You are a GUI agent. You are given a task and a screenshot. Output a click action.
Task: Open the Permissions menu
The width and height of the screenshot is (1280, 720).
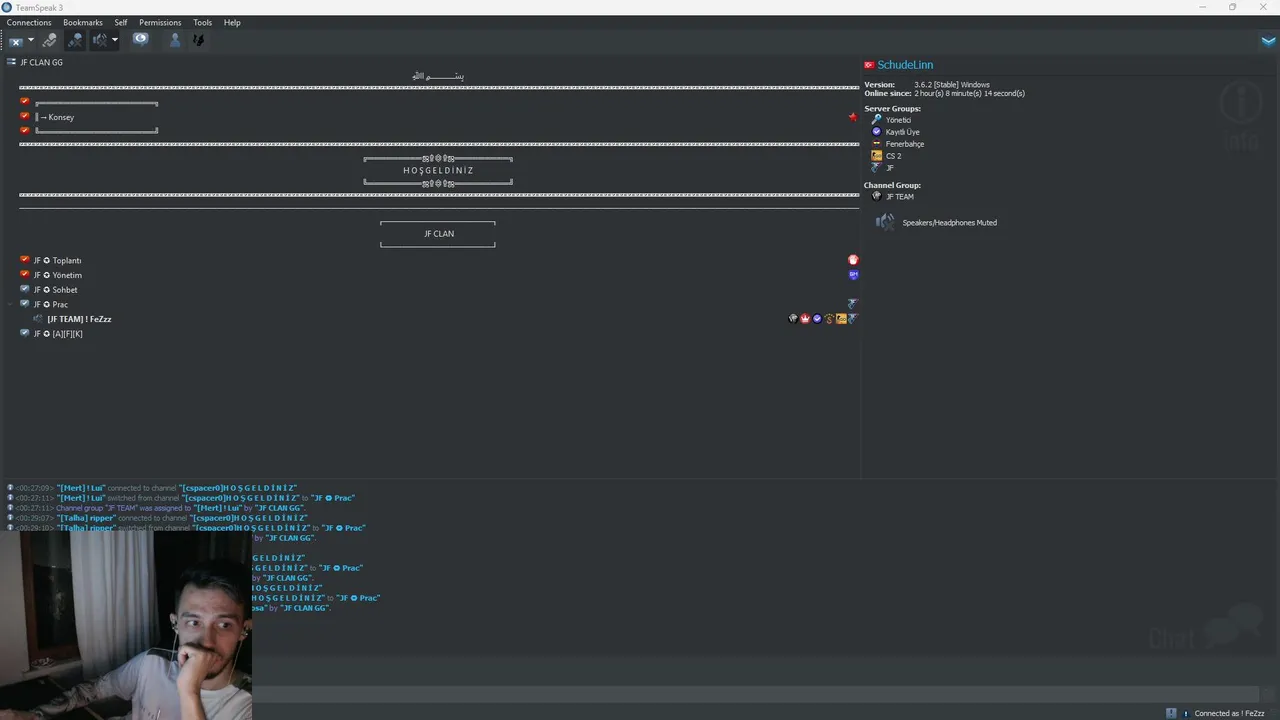160,22
